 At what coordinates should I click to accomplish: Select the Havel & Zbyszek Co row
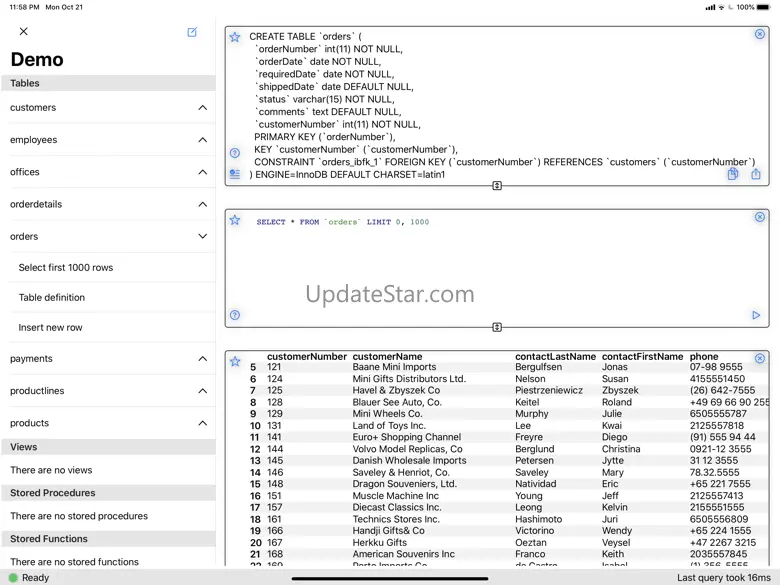507,390
